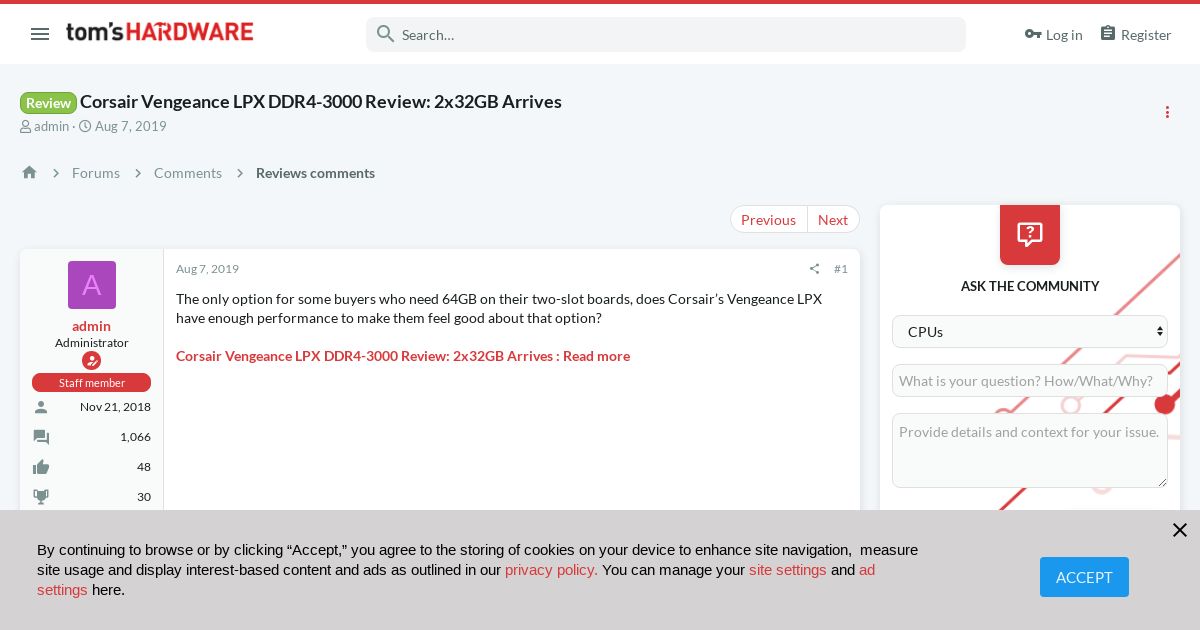Open the admin username profile in post

click(91, 326)
